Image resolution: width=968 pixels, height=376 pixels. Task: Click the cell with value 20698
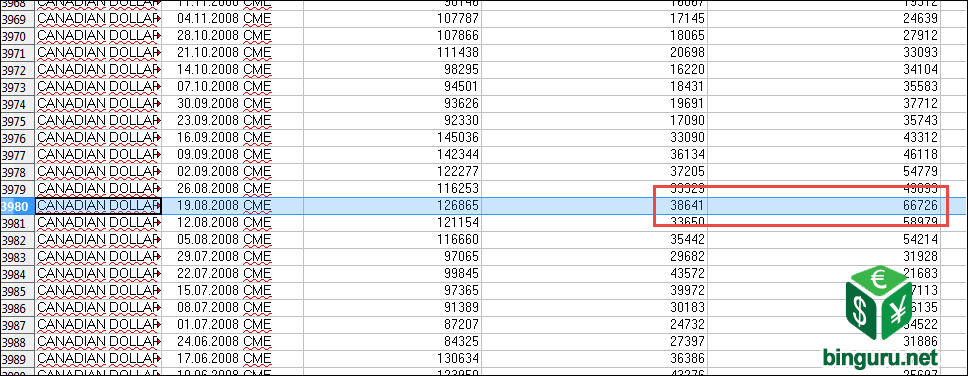(594, 53)
